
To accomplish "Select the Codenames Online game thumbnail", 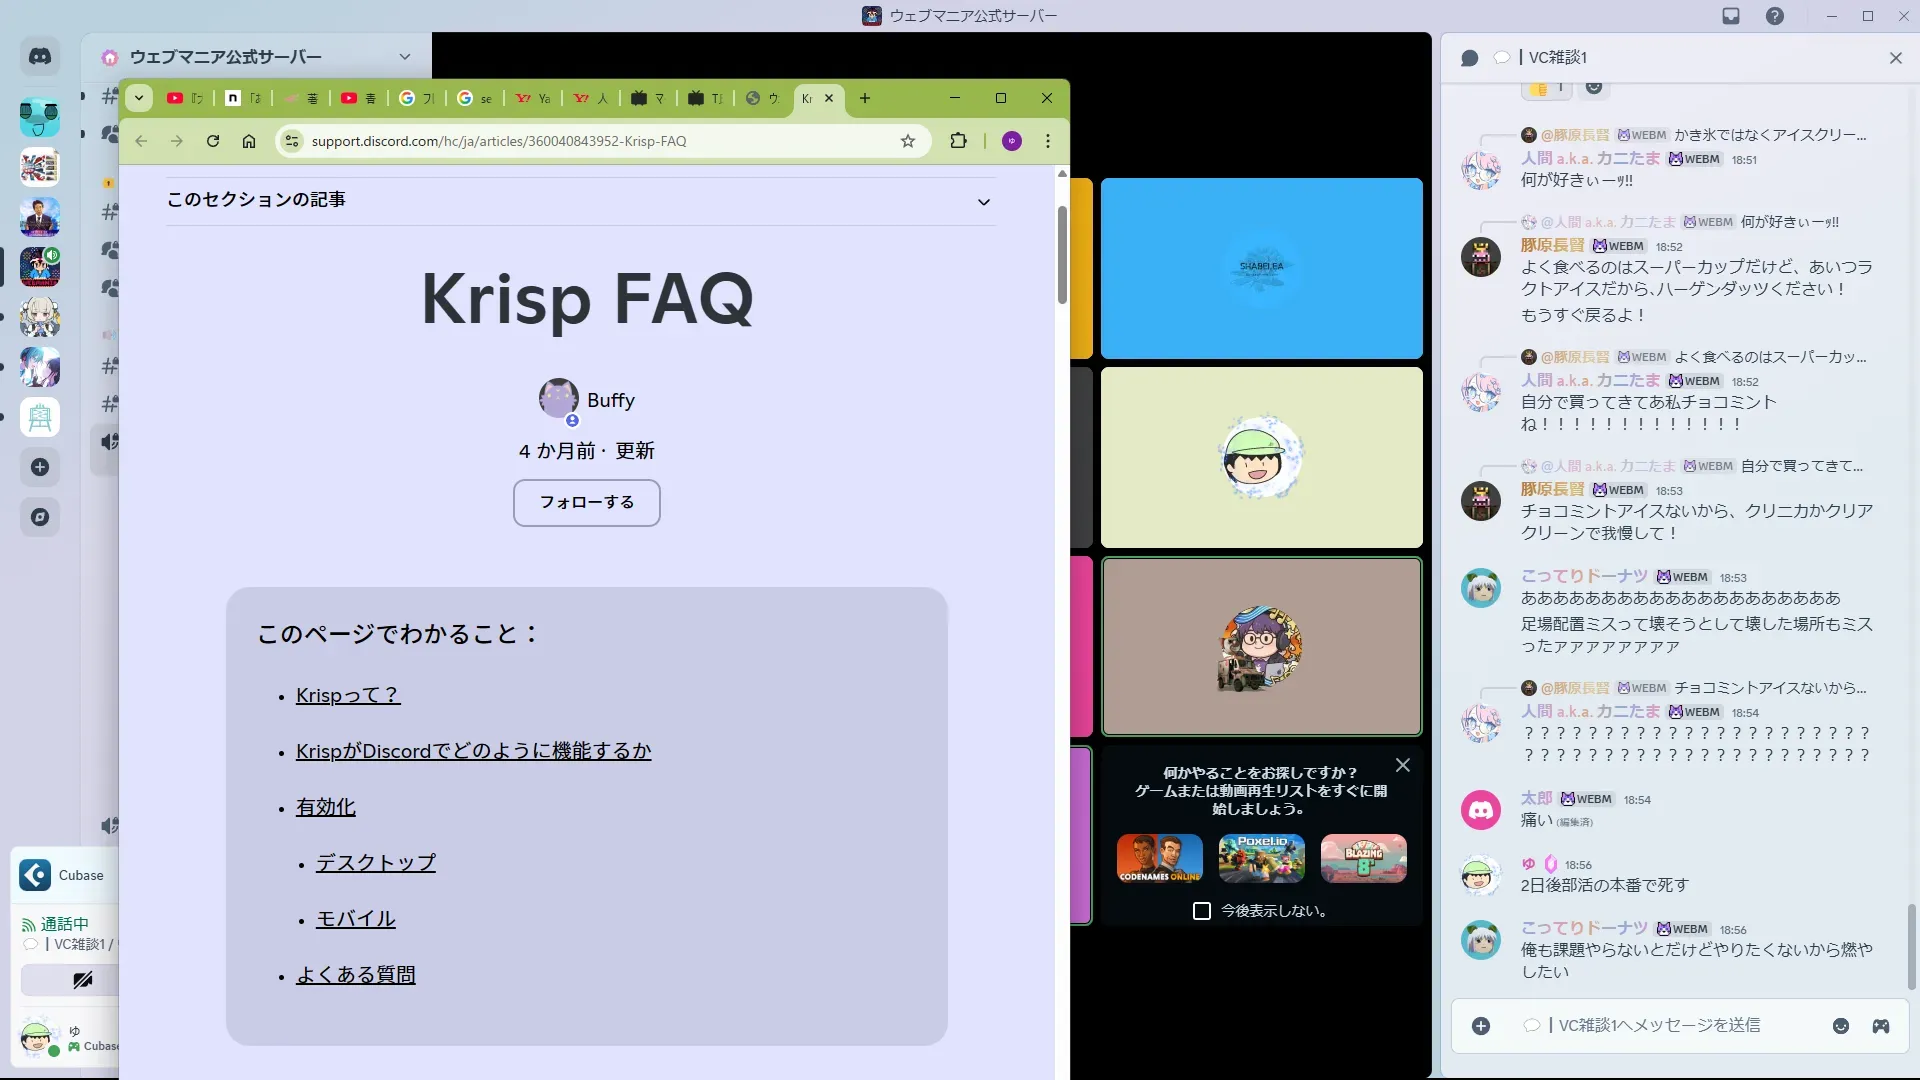I will tap(1160, 858).
